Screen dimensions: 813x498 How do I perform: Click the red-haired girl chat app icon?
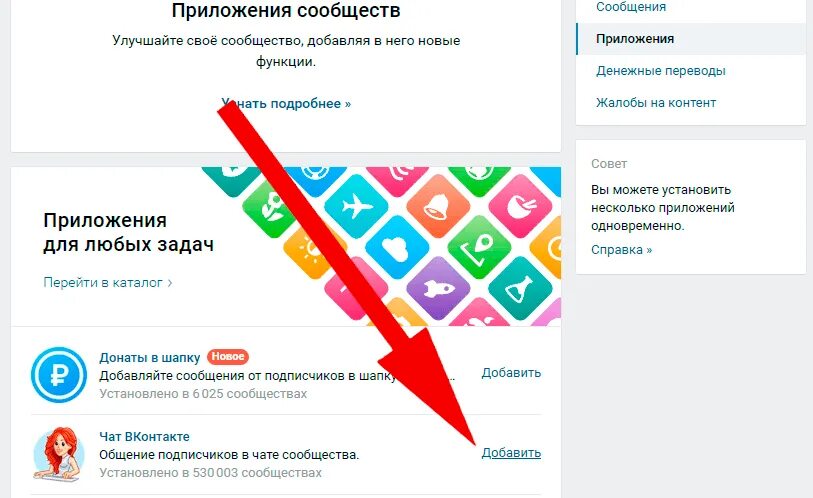click(x=59, y=454)
